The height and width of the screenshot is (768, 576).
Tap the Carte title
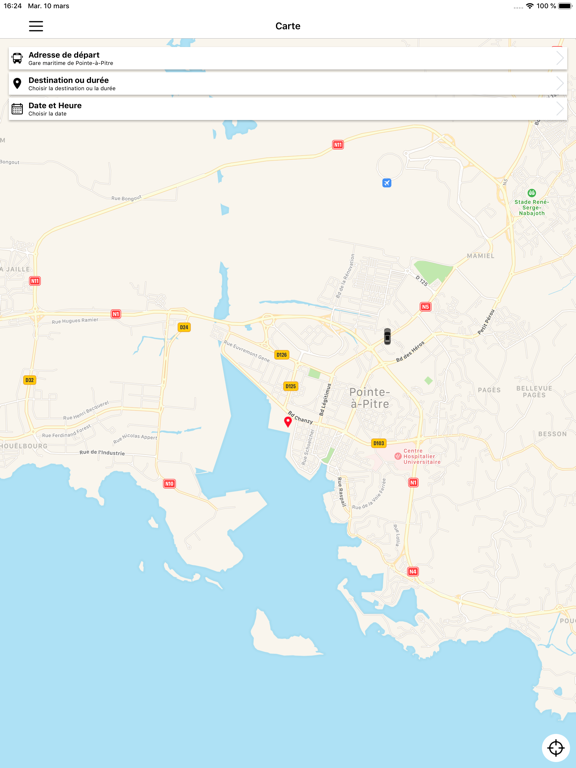288,26
